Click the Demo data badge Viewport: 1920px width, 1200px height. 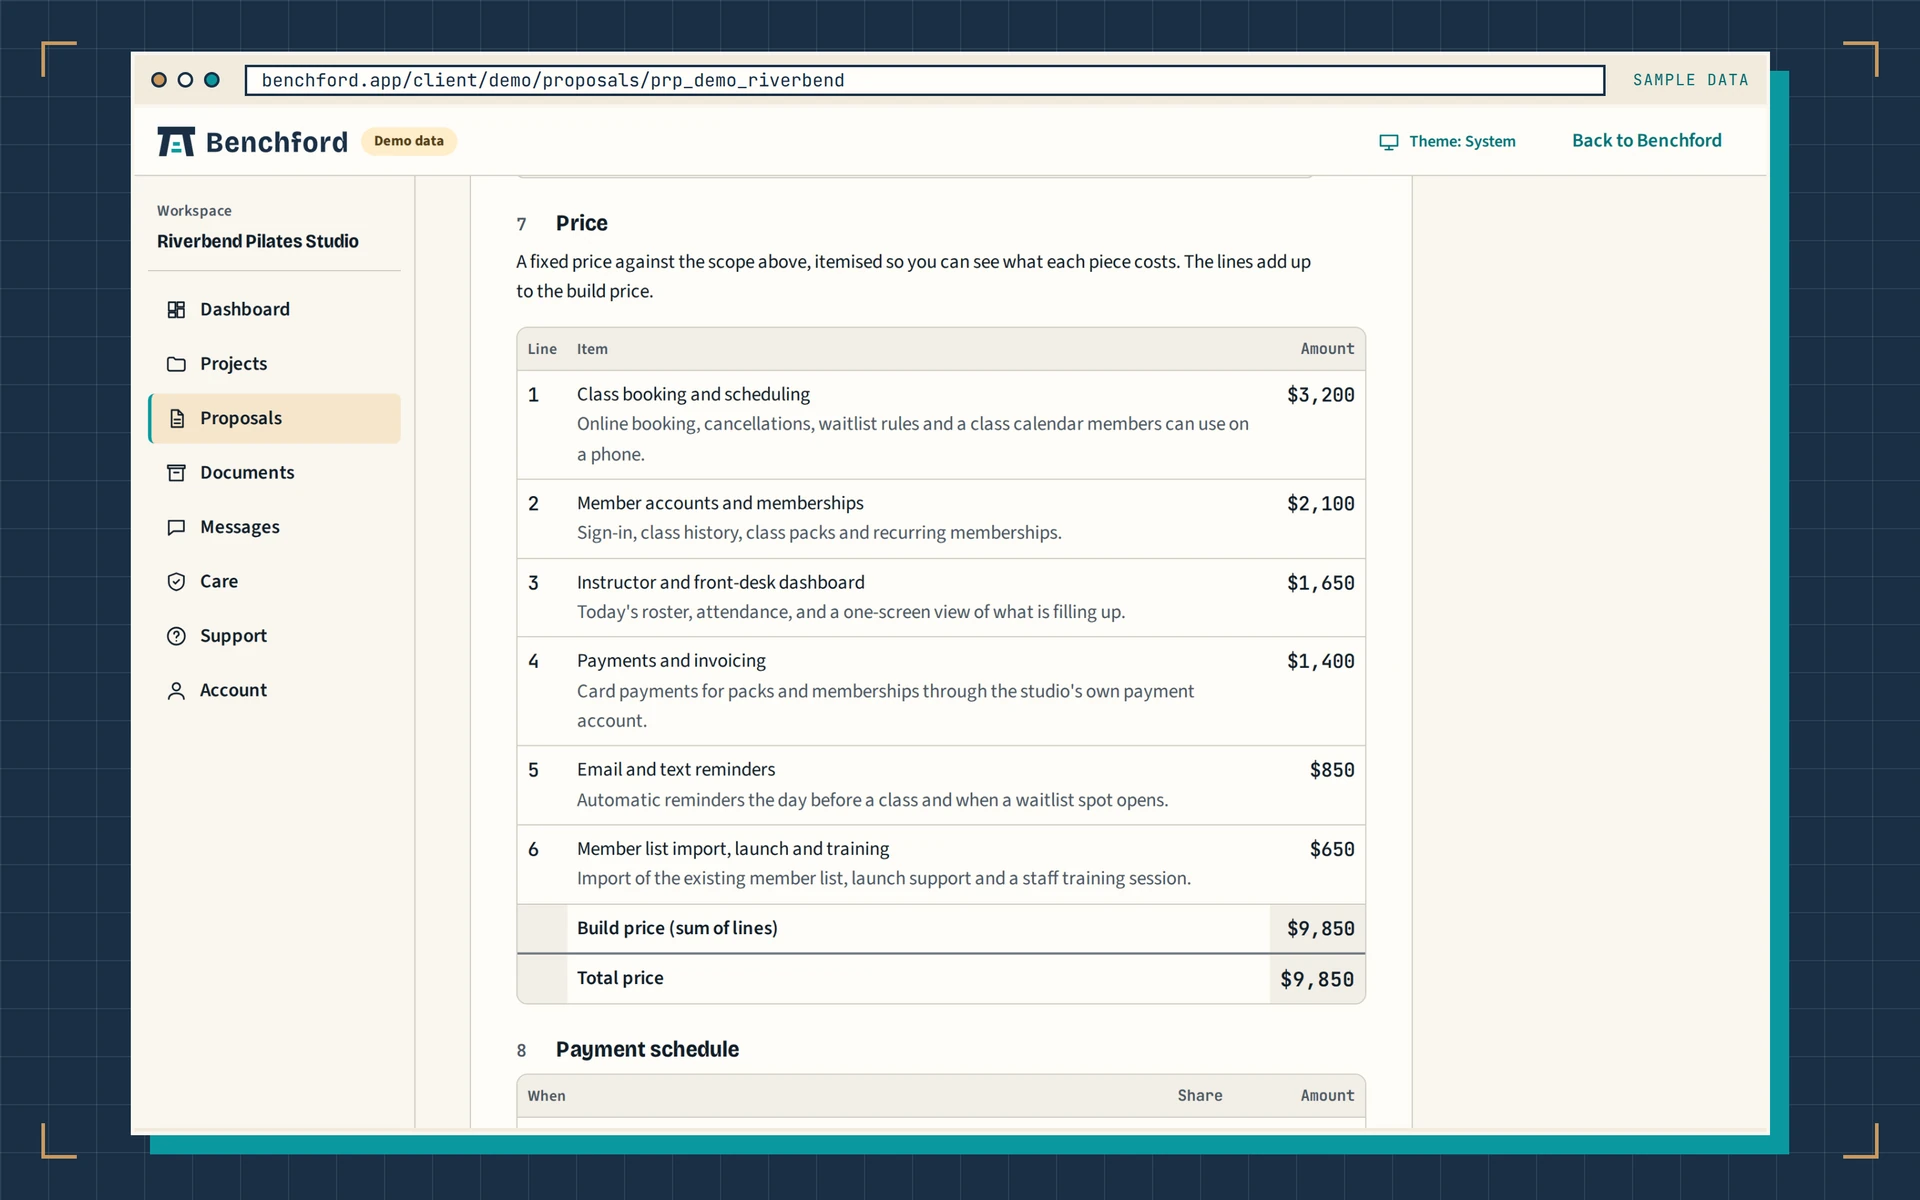click(x=408, y=141)
